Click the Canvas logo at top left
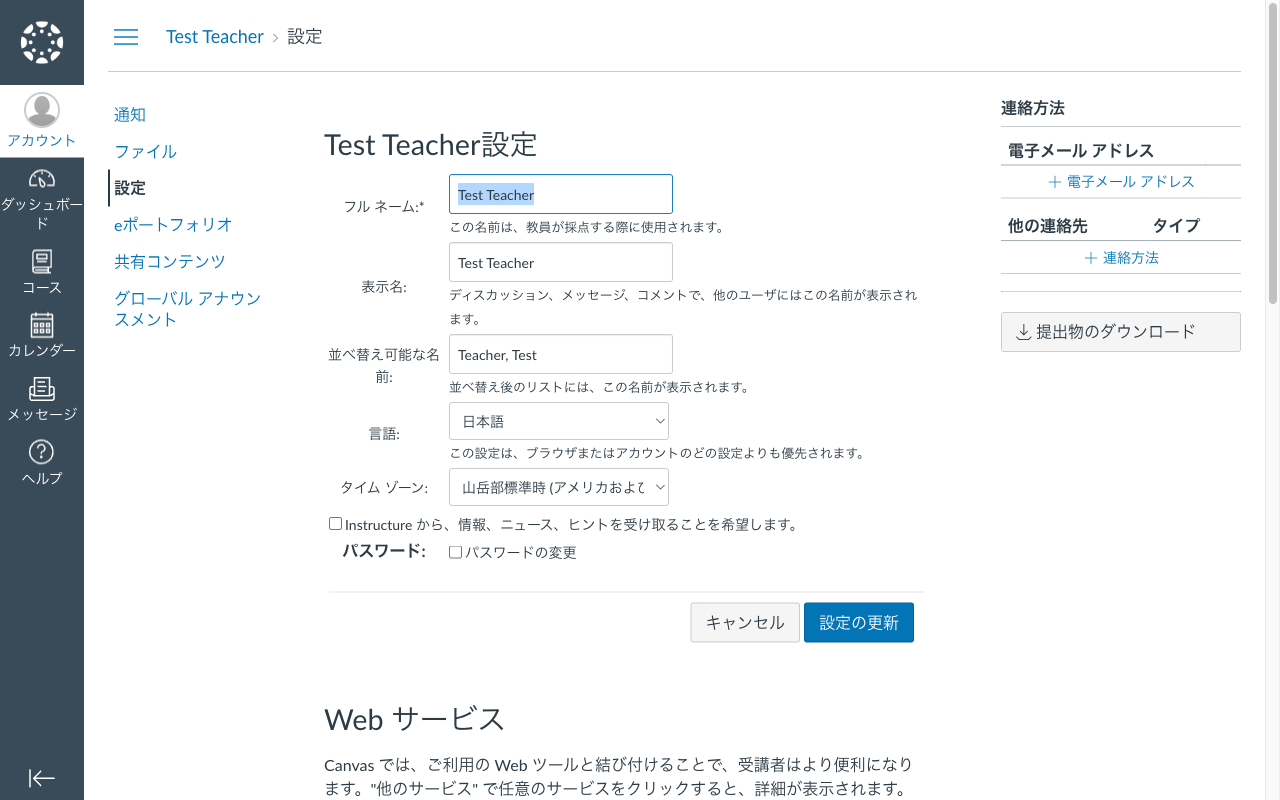Image resolution: width=1280 pixels, height=800 pixels. pos(41,42)
